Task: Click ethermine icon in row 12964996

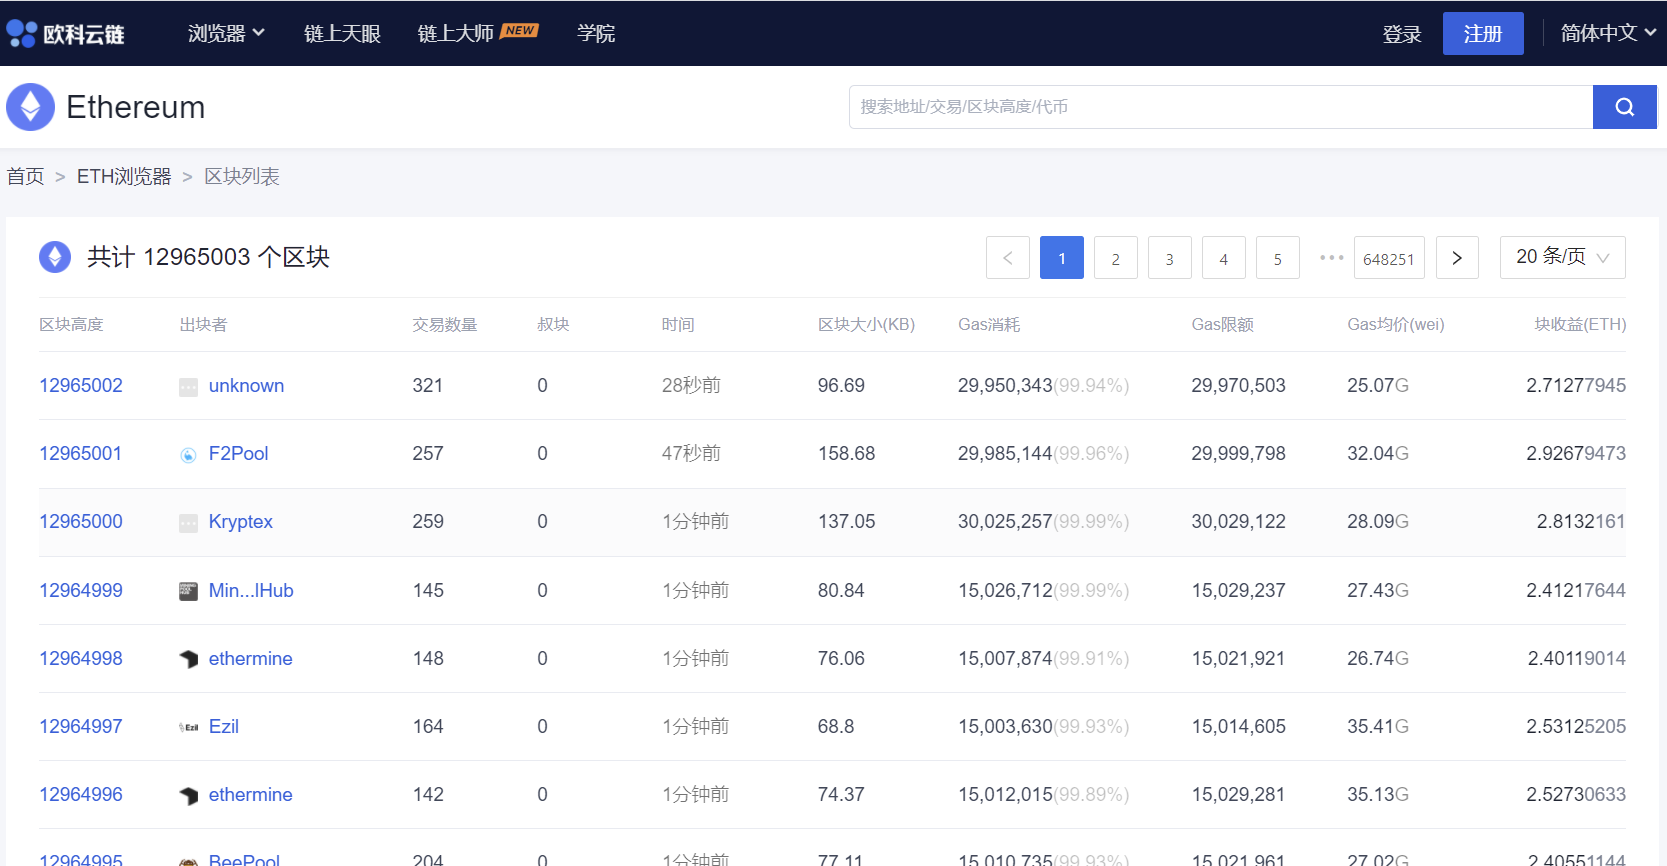Action: [x=188, y=795]
